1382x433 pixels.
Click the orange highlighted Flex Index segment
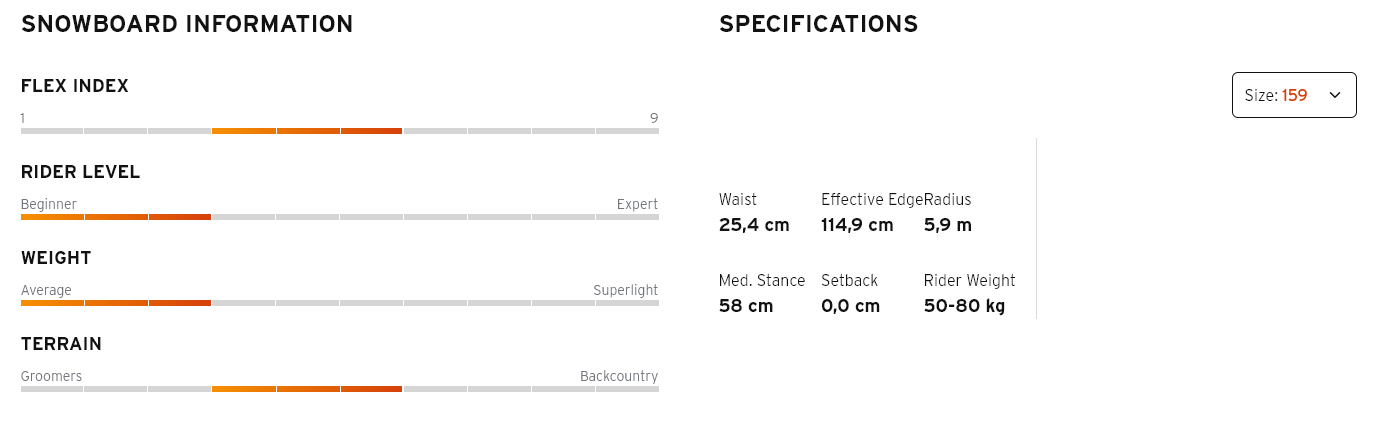307,131
